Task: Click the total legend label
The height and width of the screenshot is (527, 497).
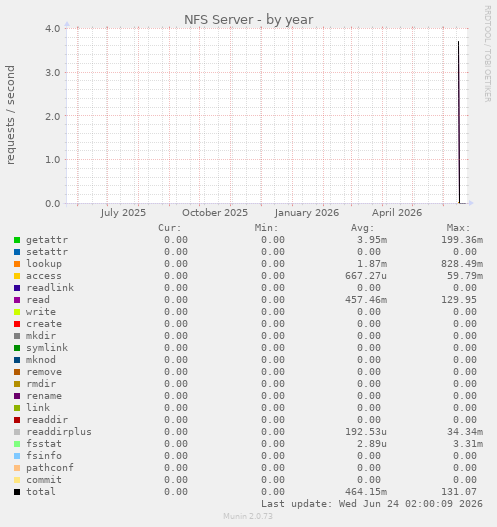Action: [x=41, y=492]
